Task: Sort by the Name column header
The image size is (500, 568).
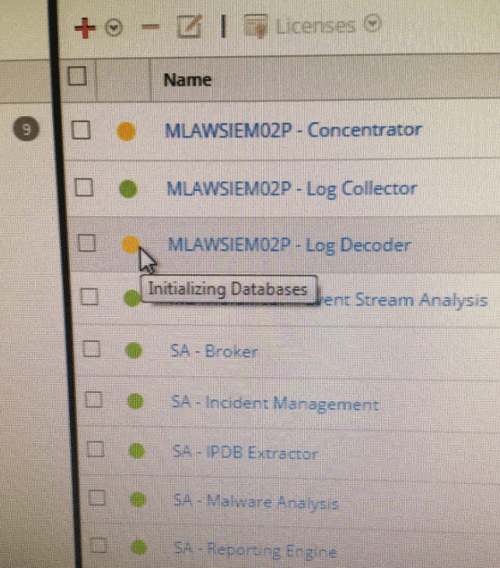Action: click(x=187, y=80)
